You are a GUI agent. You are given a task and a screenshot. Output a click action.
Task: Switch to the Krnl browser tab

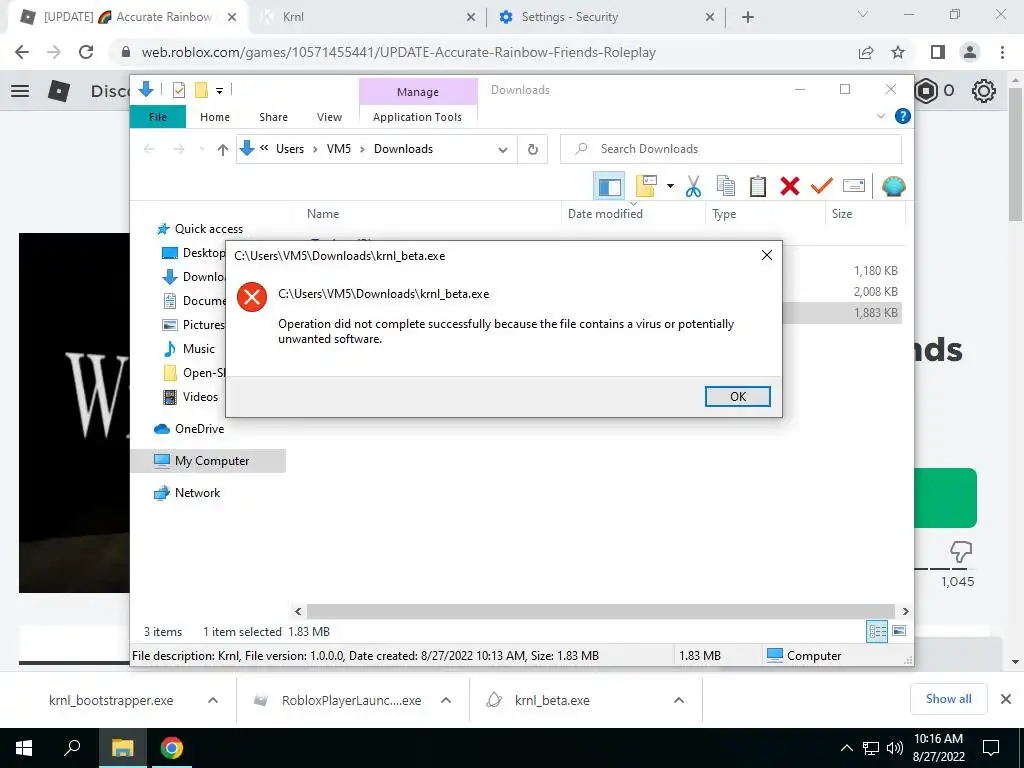point(368,17)
